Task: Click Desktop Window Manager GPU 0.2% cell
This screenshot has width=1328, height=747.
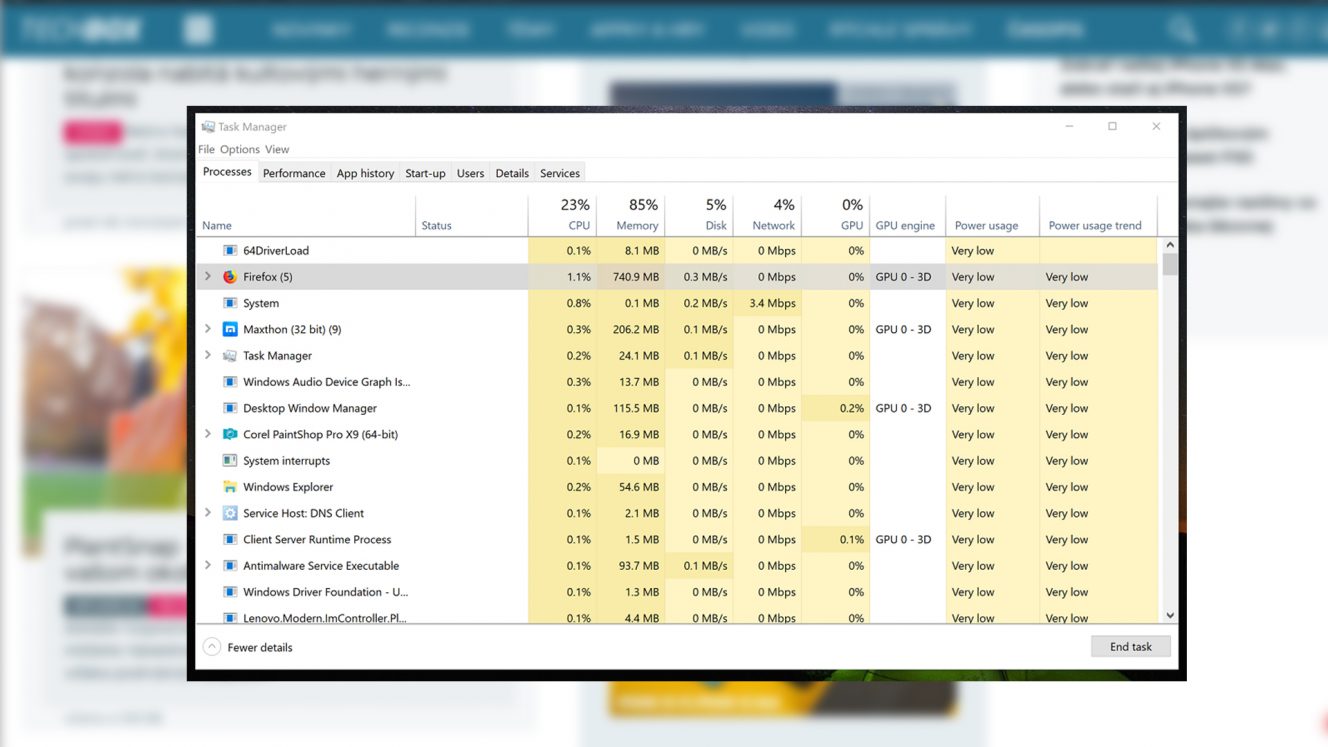Action: [x=835, y=408]
